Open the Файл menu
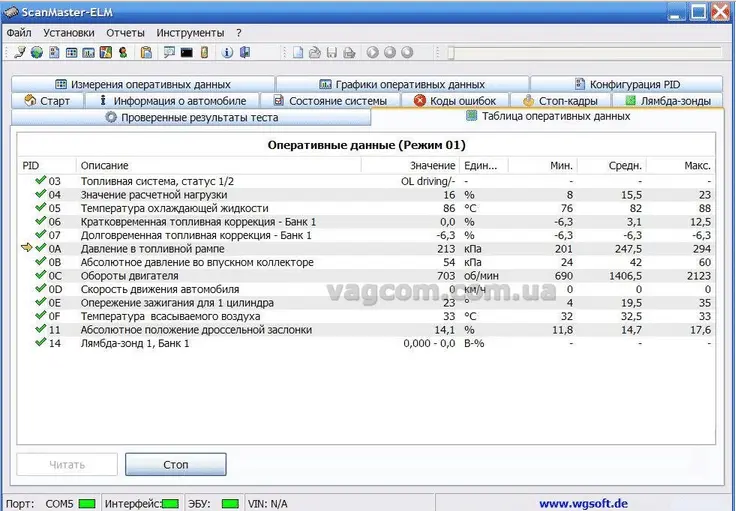Viewport: 736px width, 511px height. (19, 33)
